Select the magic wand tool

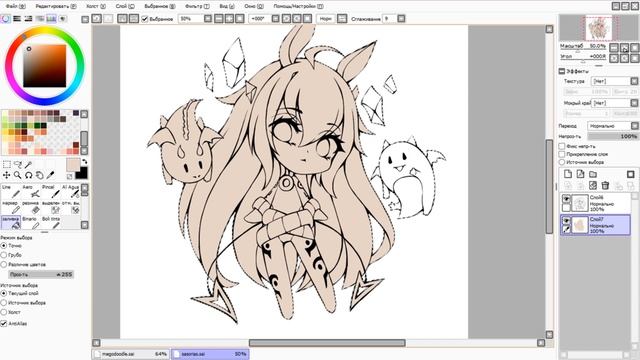pyautogui.click(x=28, y=164)
